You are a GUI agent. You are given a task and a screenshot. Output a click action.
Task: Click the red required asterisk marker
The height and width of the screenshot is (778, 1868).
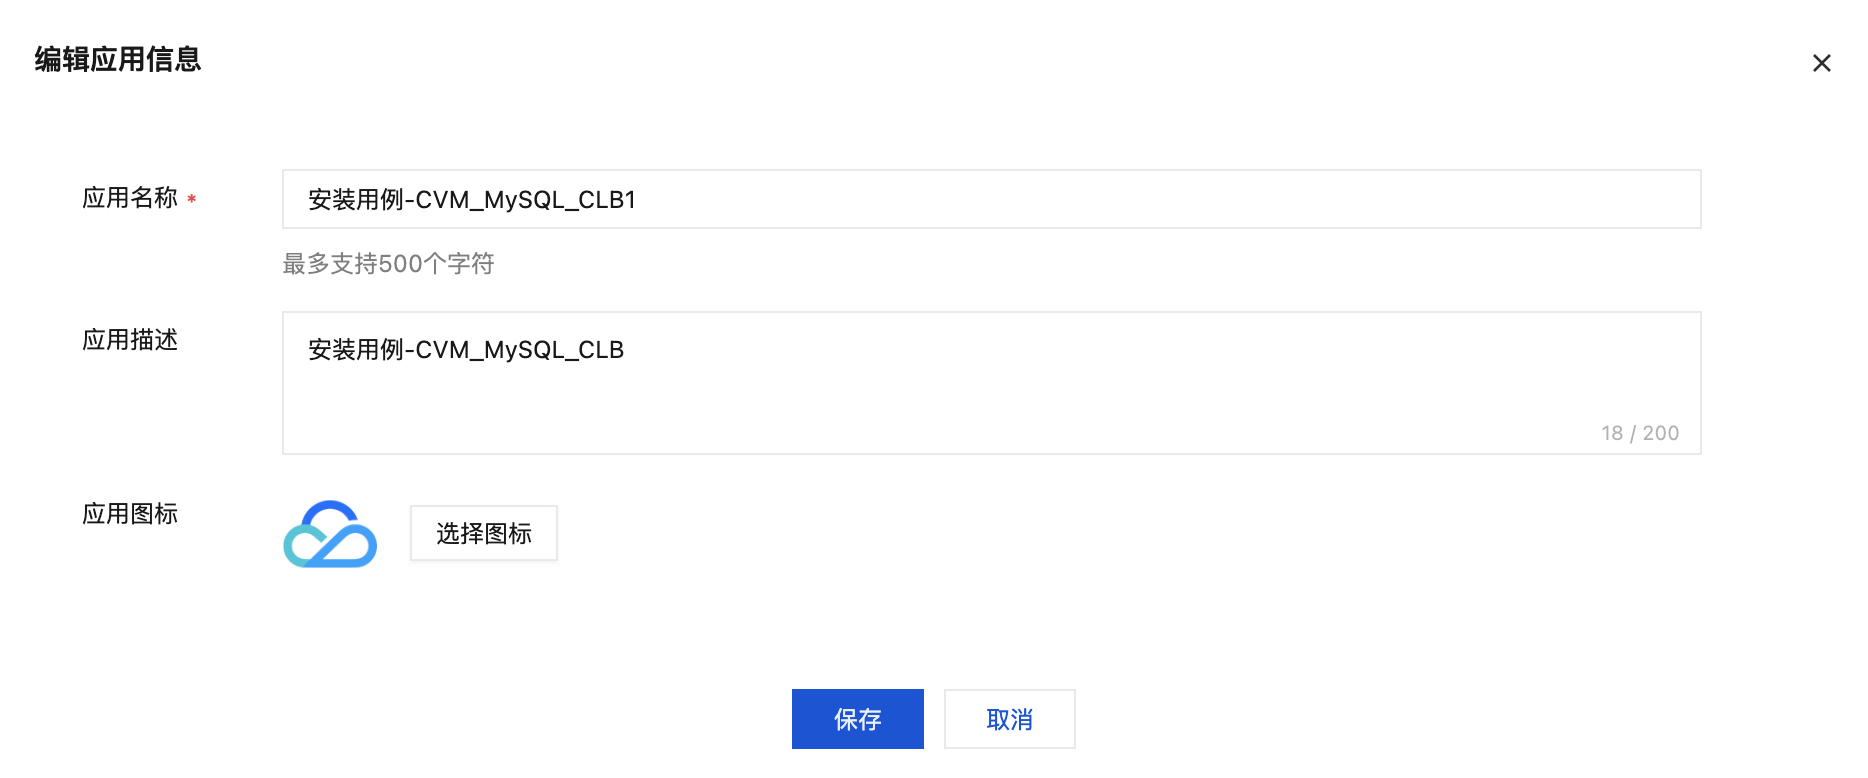(191, 199)
